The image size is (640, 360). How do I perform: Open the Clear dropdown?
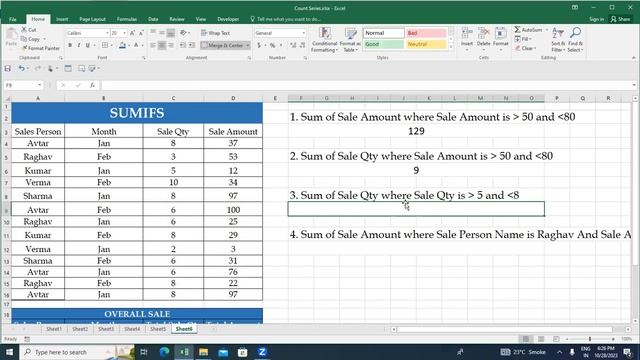[x=525, y=48]
